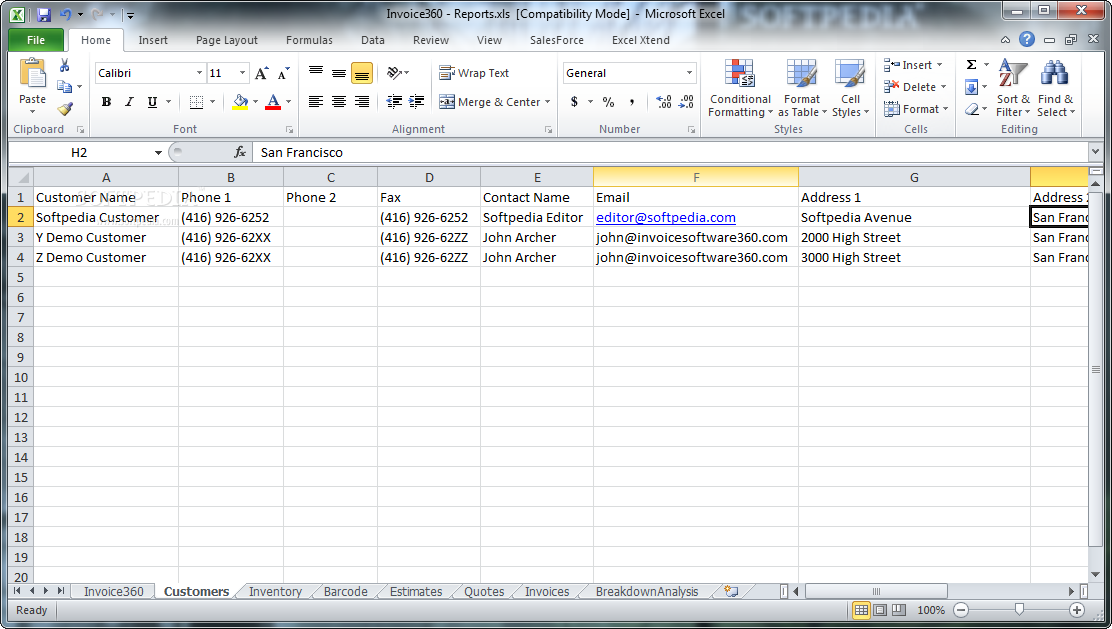1112x629 pixels.
Task: Open Cell Styles gallery
Action: click(850, 88)
